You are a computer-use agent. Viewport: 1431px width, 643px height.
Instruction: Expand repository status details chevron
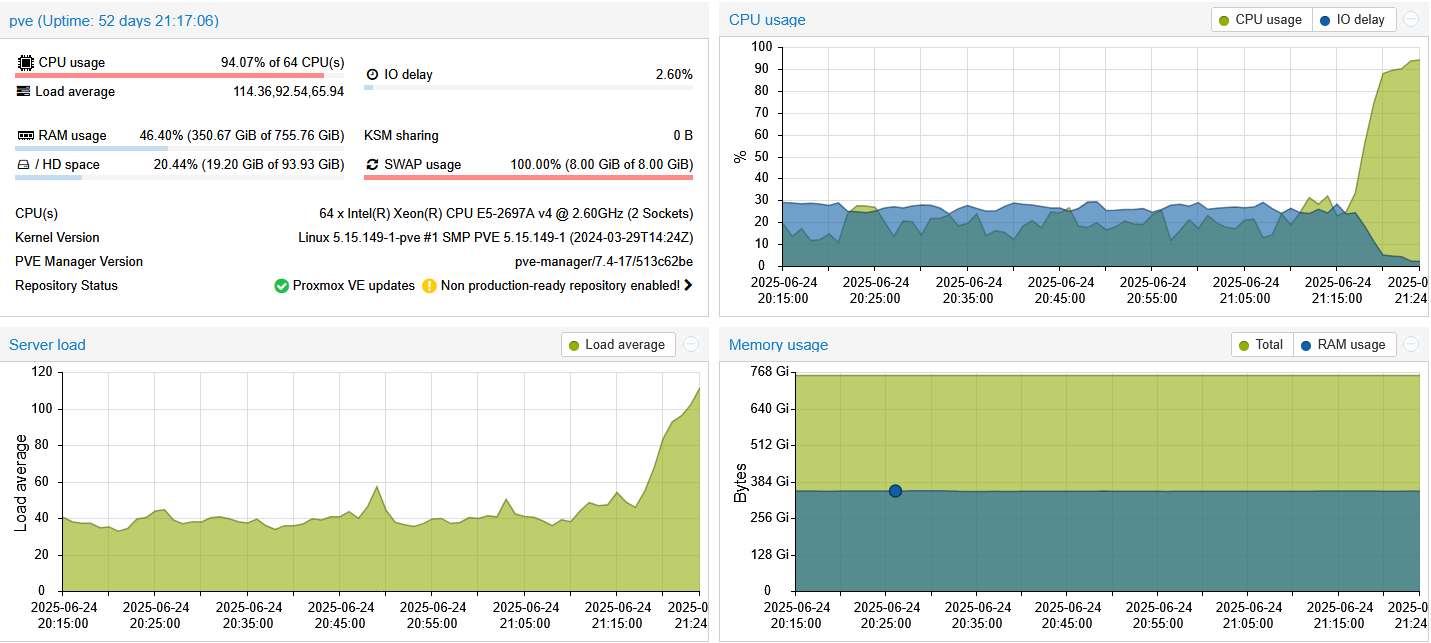tap(688, 286)
